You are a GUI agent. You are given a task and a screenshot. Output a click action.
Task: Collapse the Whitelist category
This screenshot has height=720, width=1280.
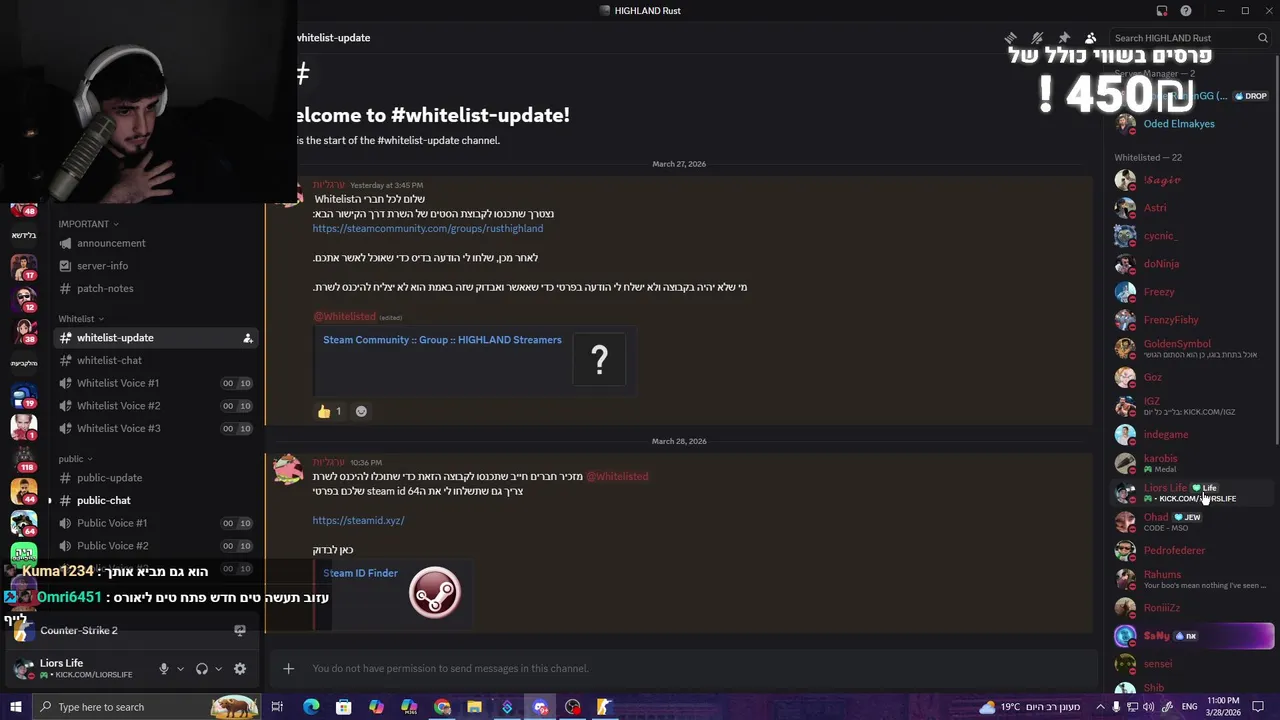click(x=81, y=319)
